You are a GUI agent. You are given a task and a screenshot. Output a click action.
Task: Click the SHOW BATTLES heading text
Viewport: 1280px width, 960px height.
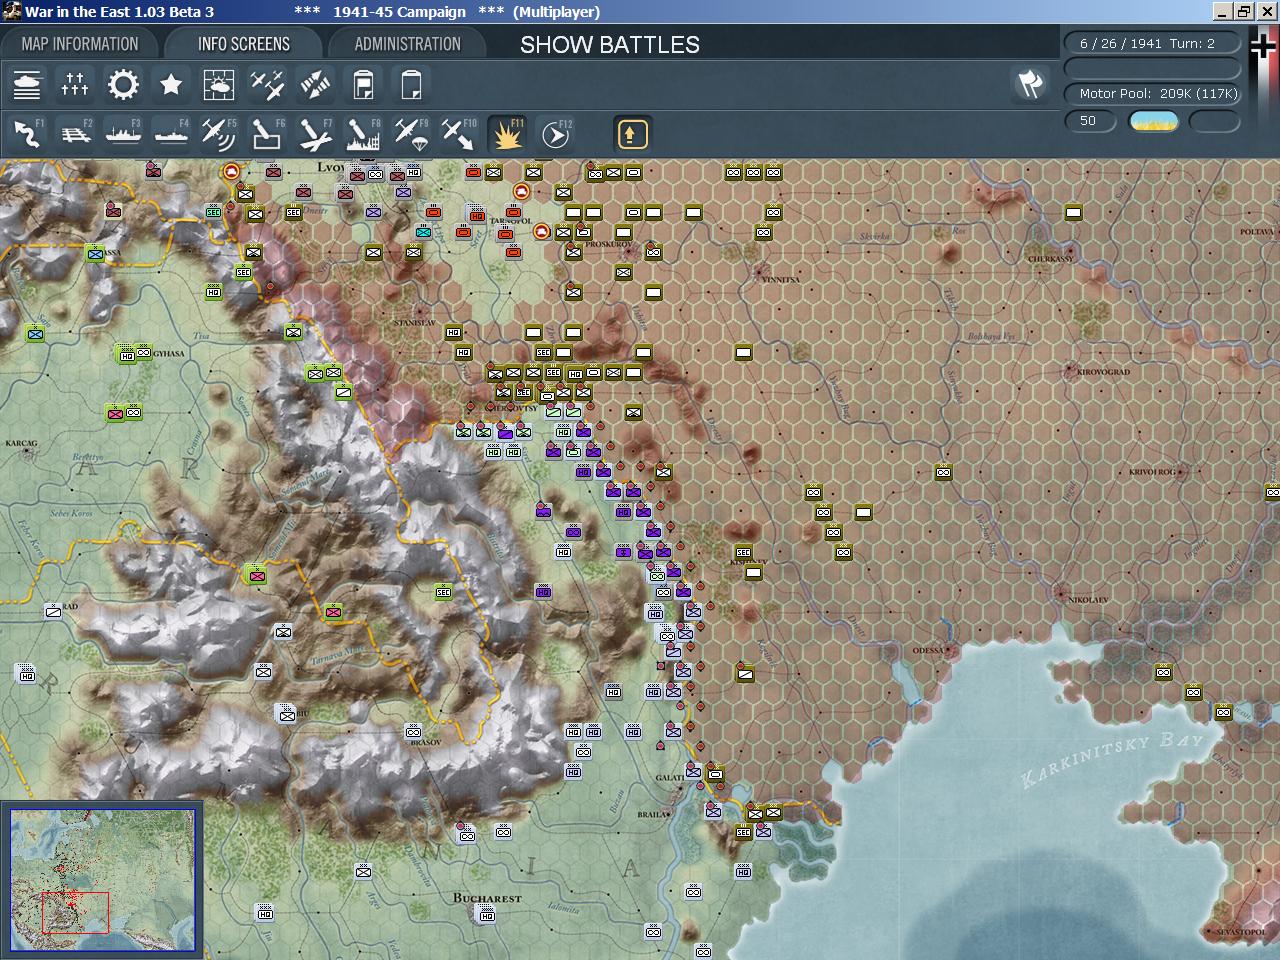pos(610,45)
